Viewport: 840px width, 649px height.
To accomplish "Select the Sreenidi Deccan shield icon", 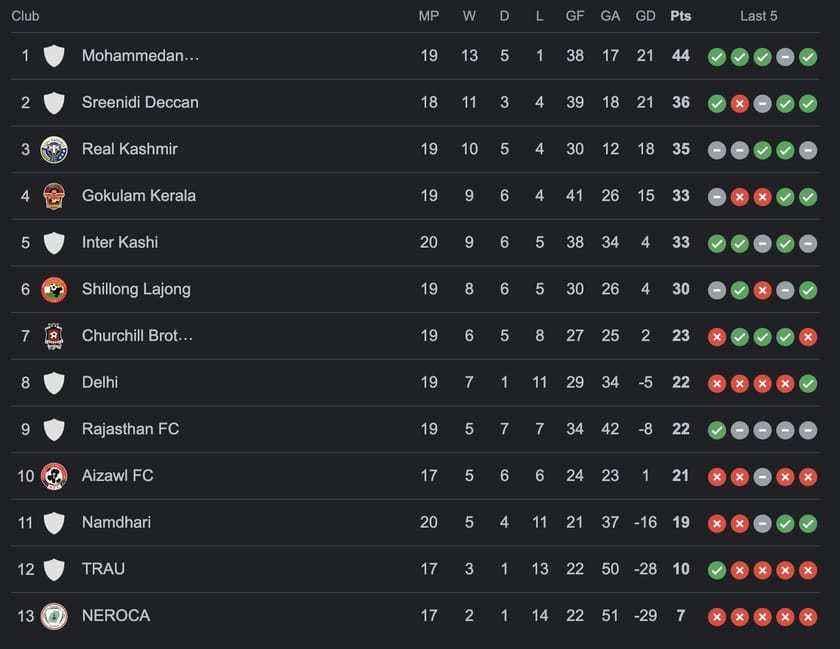I will click(54, 102).
